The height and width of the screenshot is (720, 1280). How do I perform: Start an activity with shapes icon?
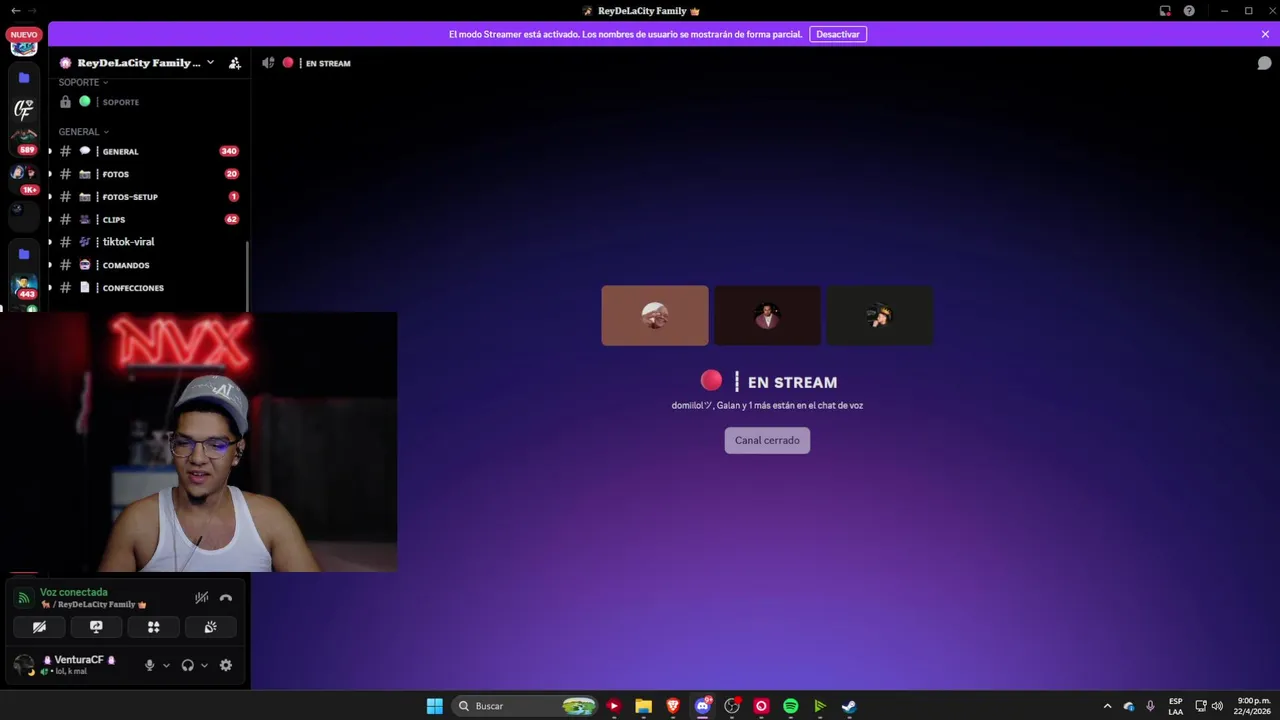153,627
